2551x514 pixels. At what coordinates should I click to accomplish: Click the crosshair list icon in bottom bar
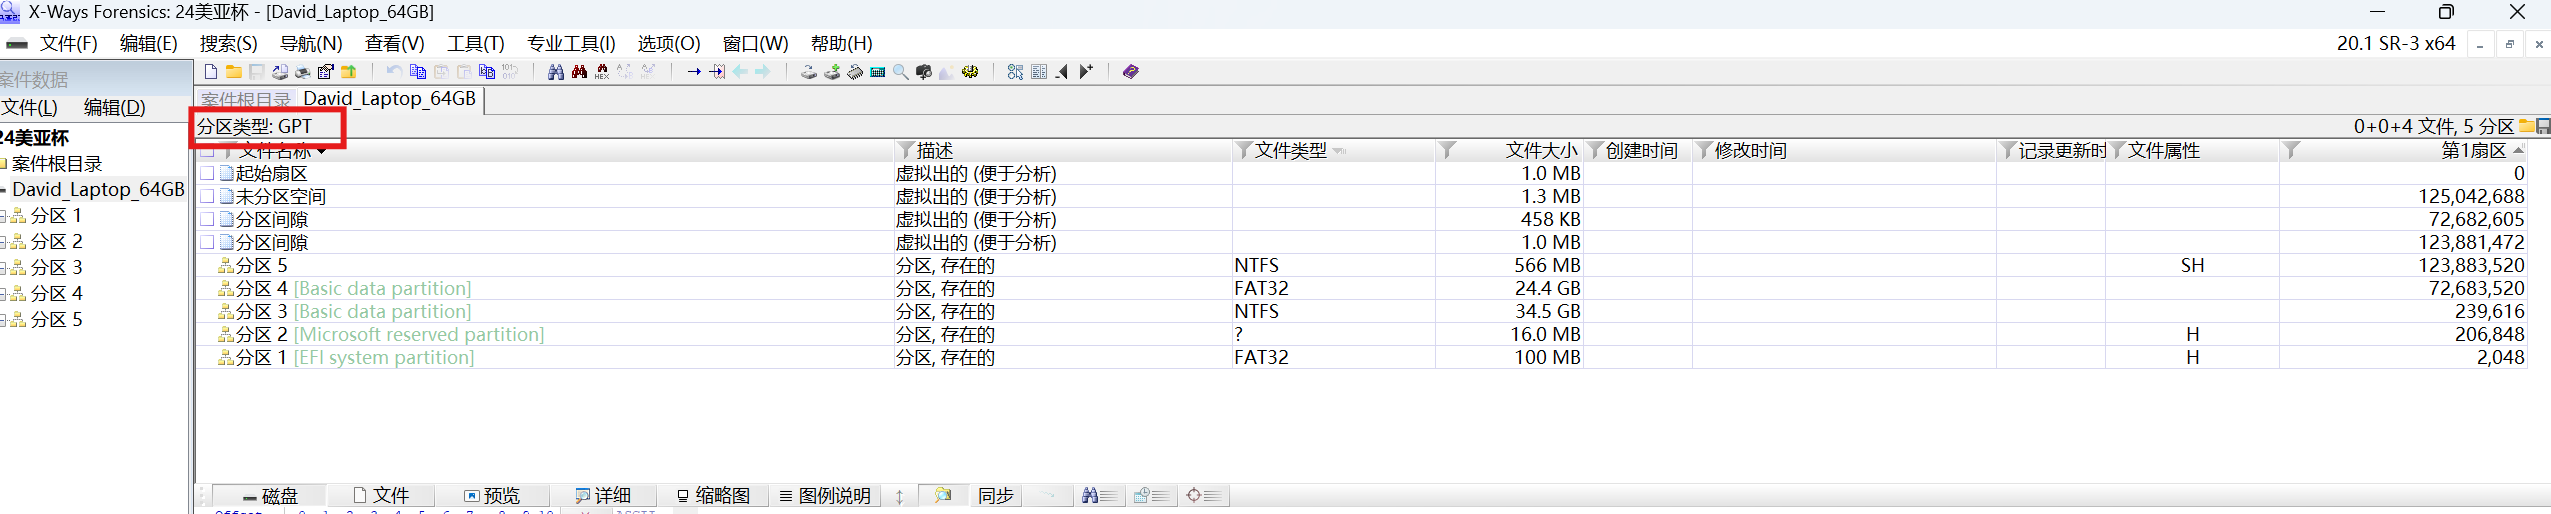point(1203,495)
